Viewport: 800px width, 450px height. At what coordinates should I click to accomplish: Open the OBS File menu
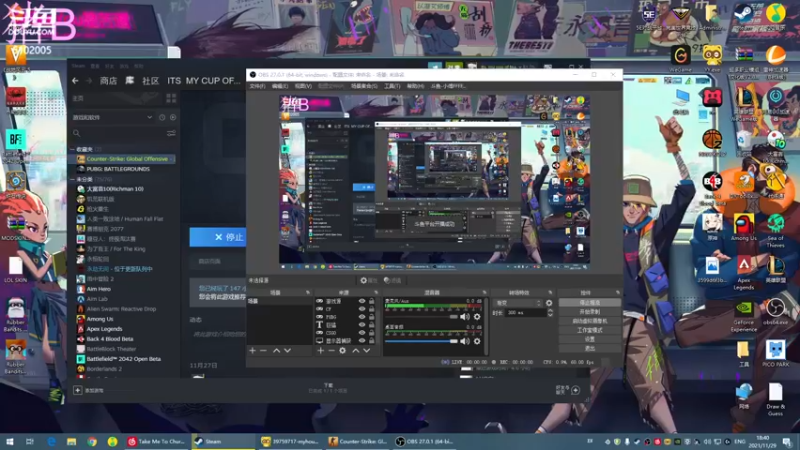(x=257, y=86)
